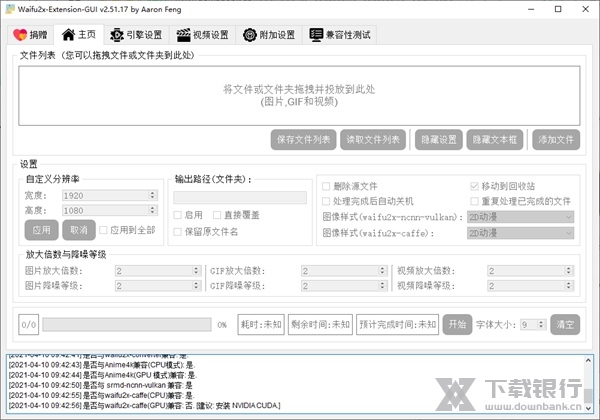The height and width of the screenshot is (420, 600).
Task: Start processing with the 开始 button
Action: [x=457, y=324]
